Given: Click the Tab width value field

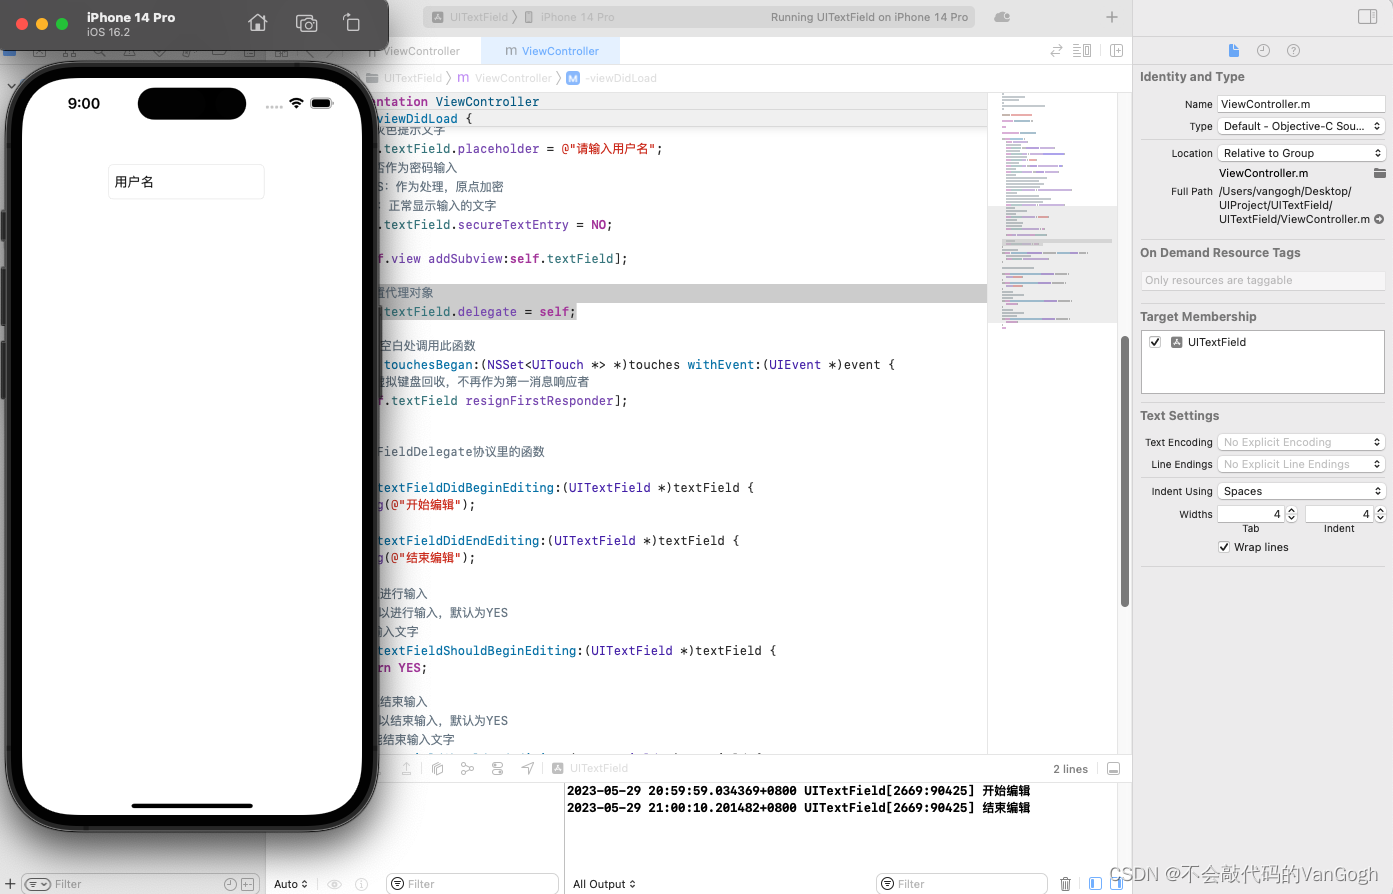Looking at the screenshot, I should pyautogui.click(x=1250, y=514).
